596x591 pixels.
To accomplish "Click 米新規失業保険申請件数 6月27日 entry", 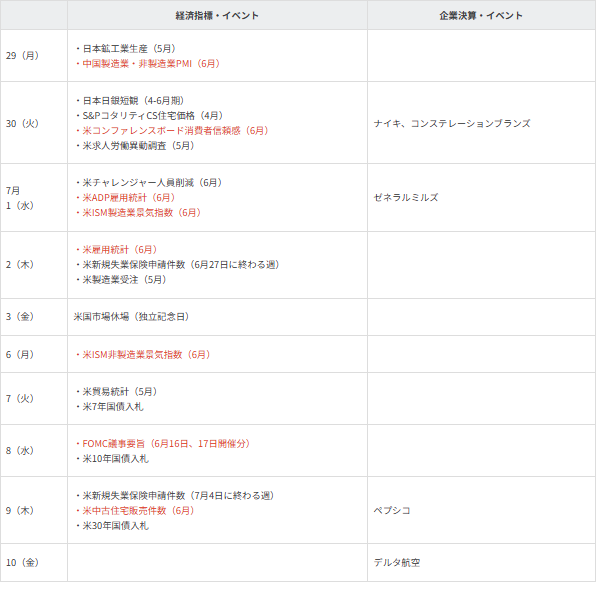I will click(178, 265).
